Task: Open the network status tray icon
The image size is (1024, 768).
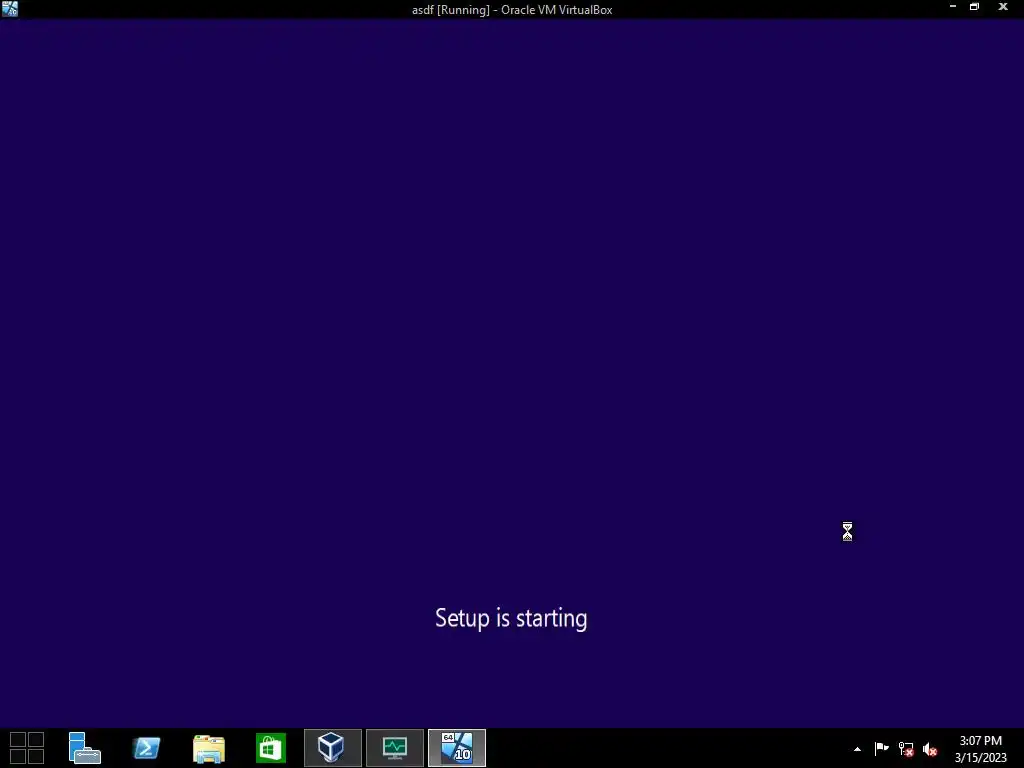Action: [906, 749]
